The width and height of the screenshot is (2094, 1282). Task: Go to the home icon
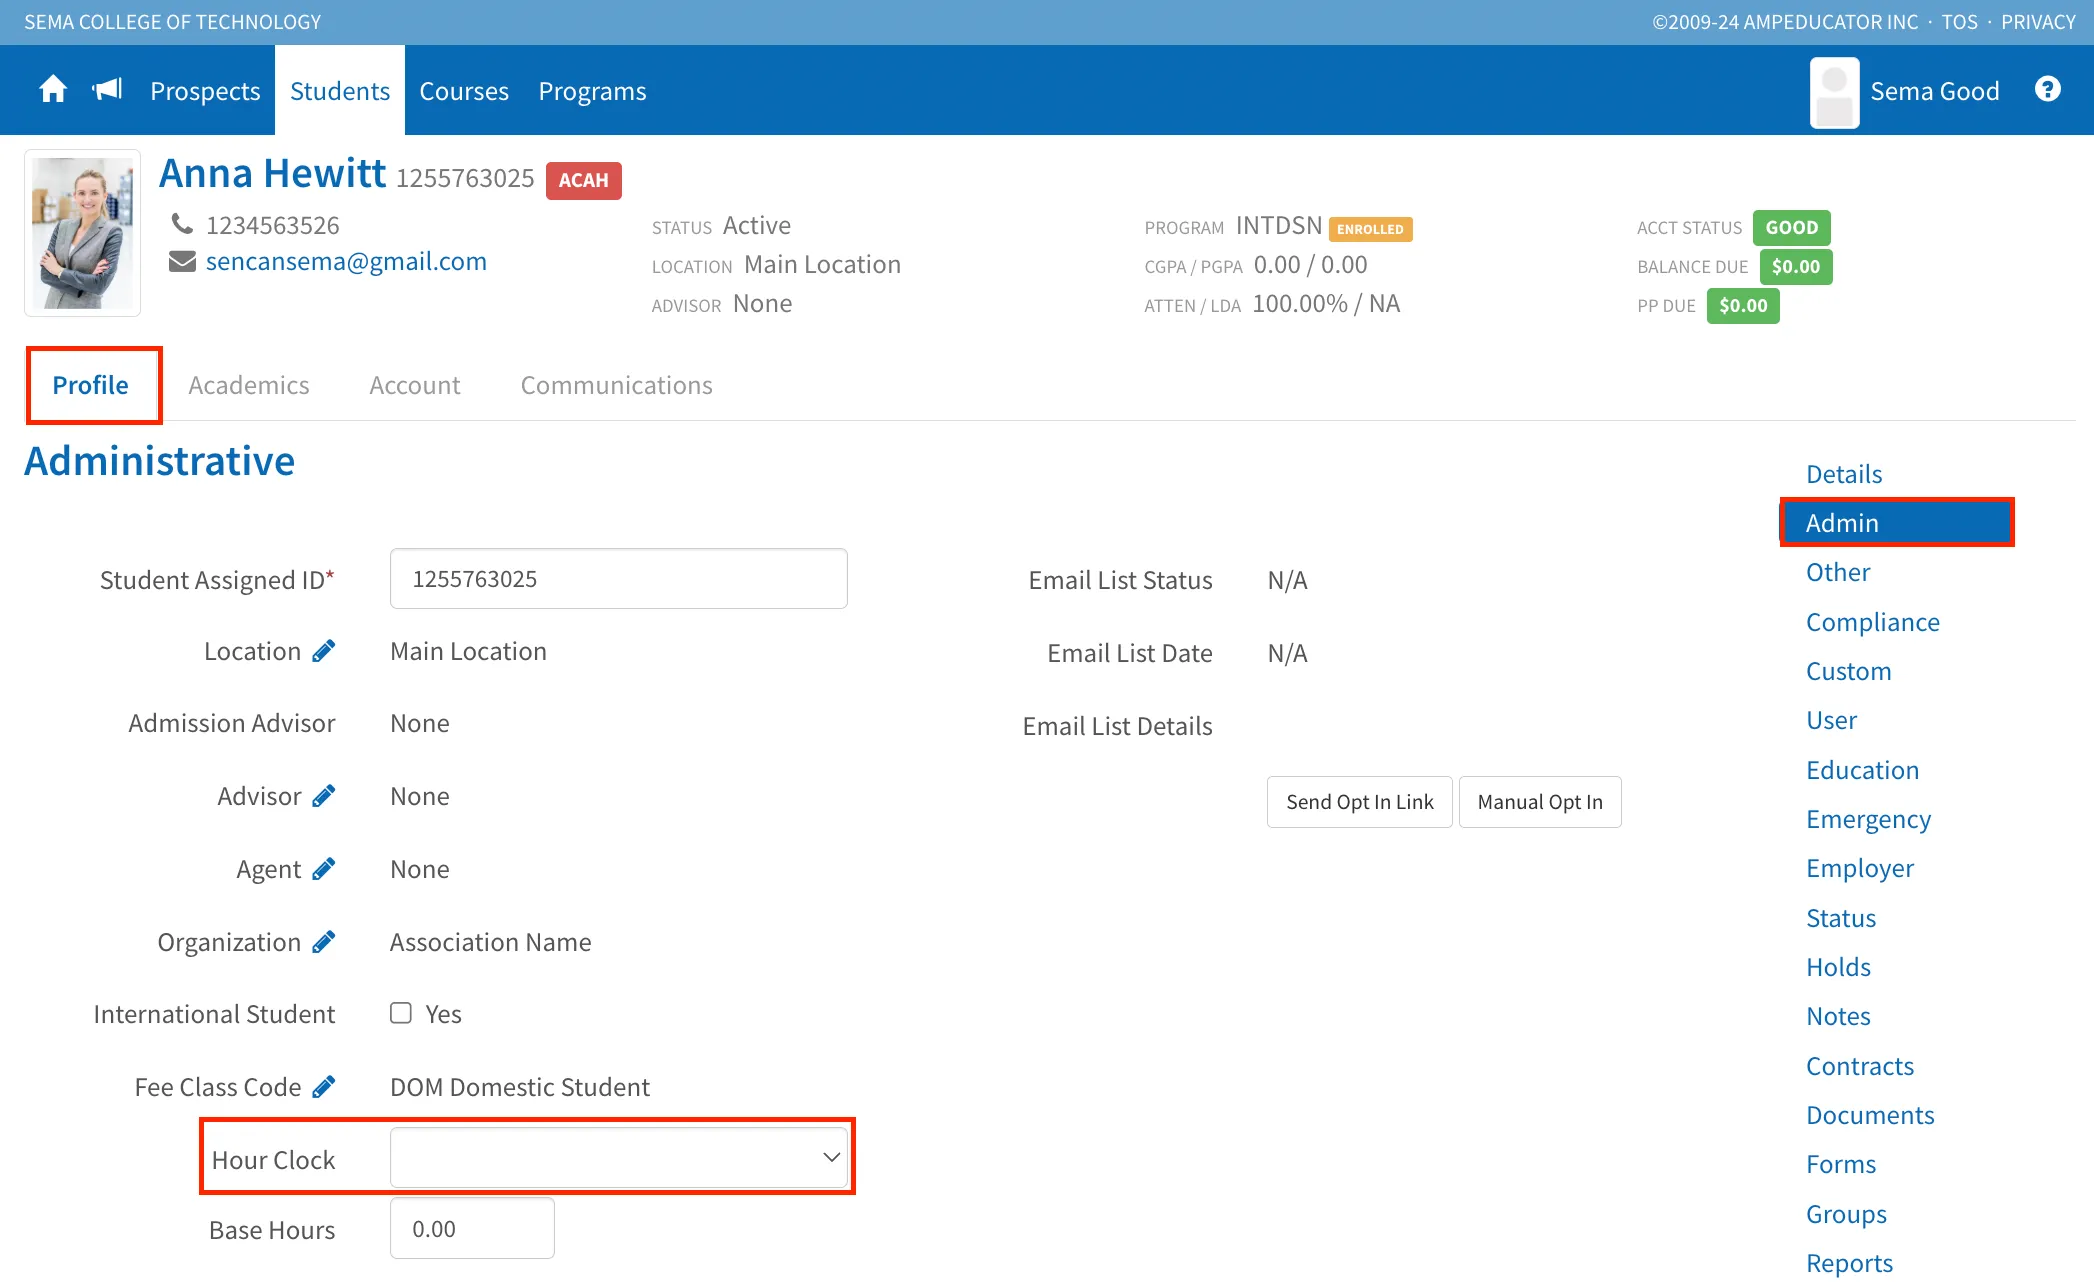tap(53, 90)
